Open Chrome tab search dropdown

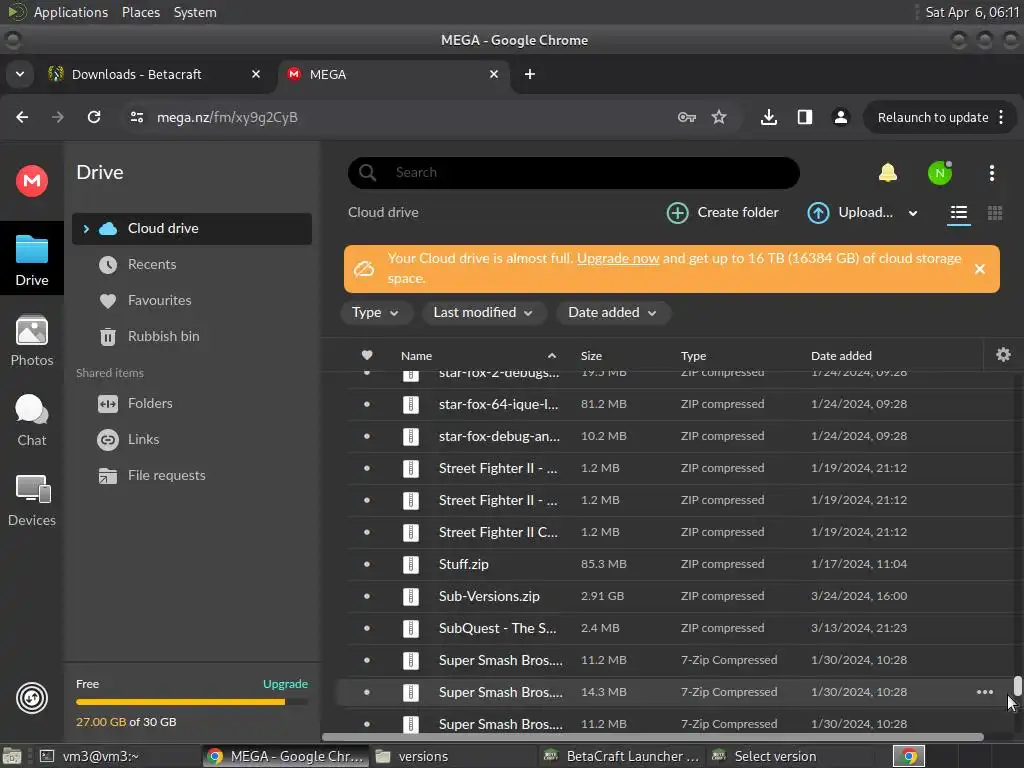pos(20,74)
